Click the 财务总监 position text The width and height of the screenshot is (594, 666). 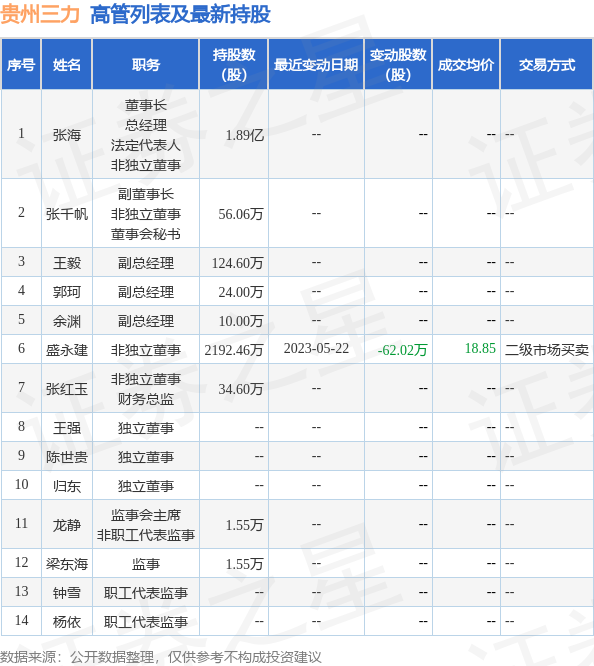pos(146,398)
